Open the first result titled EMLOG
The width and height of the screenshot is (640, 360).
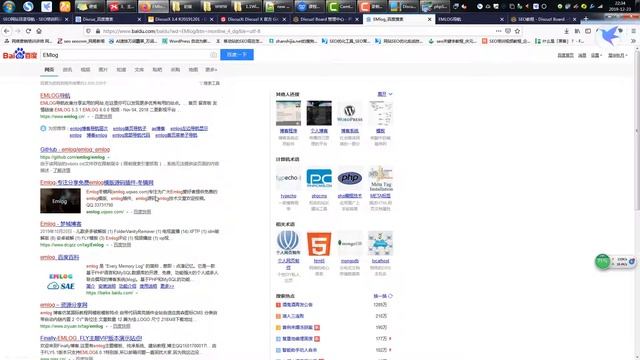(55, 96)
